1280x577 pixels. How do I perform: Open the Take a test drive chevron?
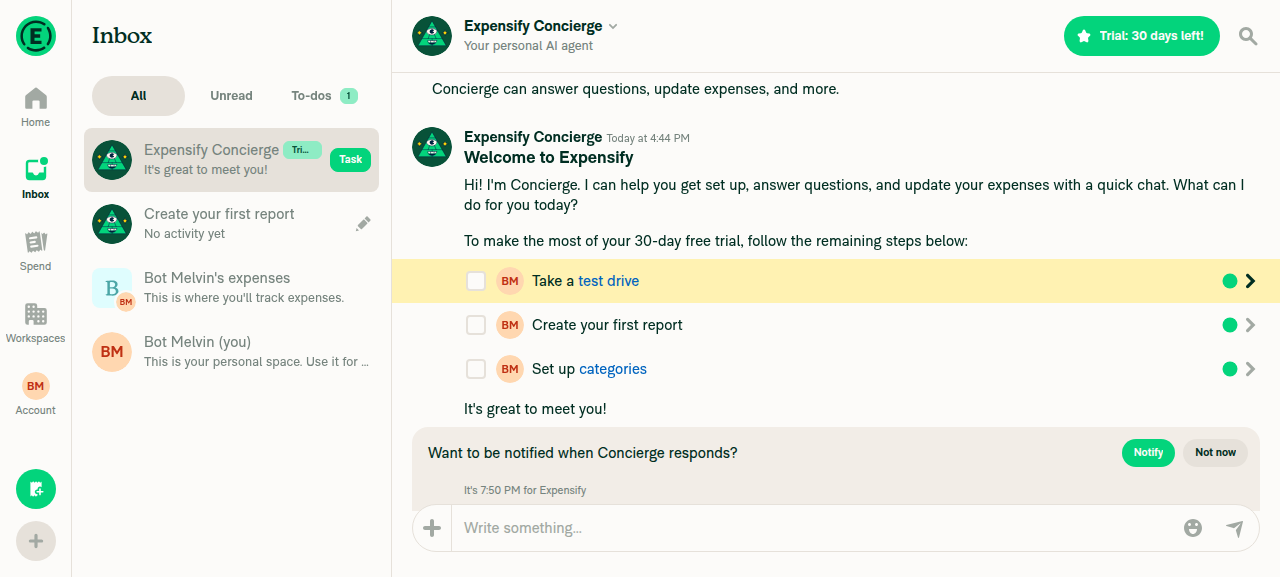click(x=1250, y=281)
